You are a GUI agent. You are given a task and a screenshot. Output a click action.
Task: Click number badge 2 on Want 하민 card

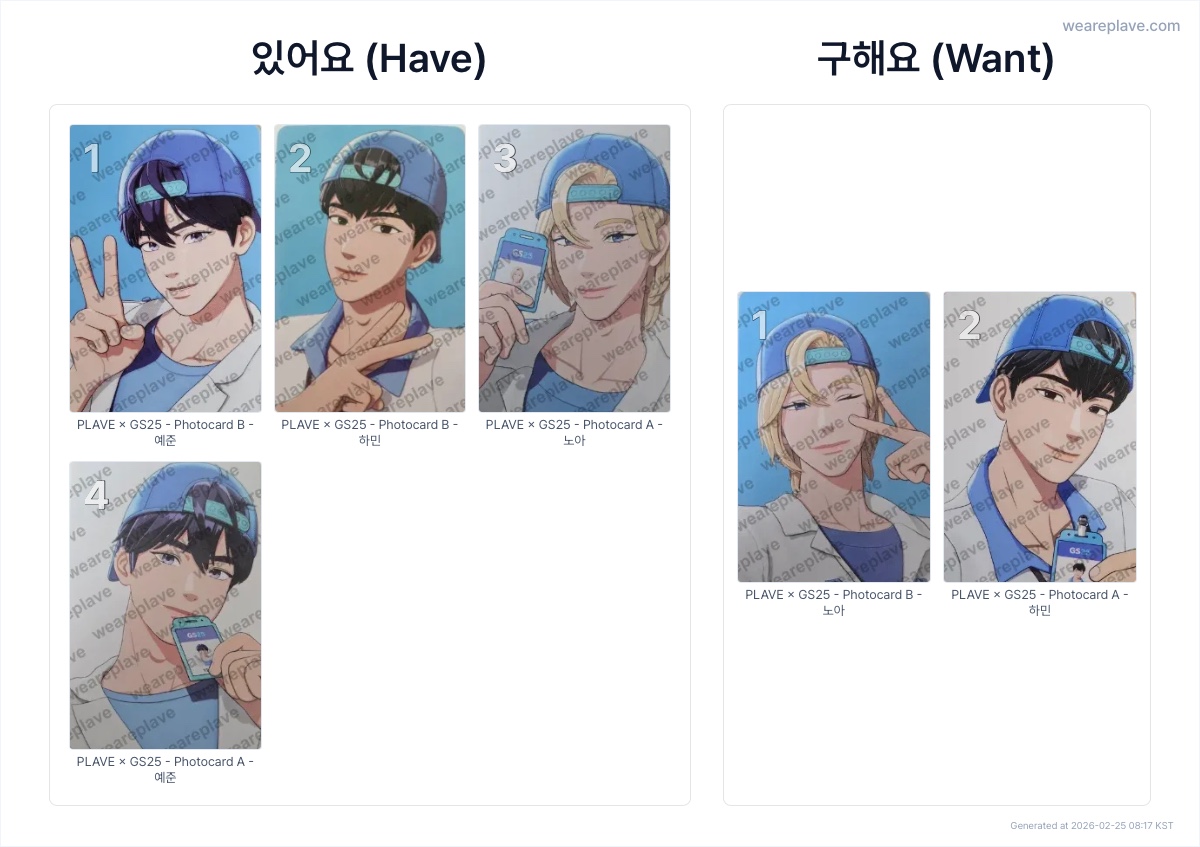pos(969,327)
